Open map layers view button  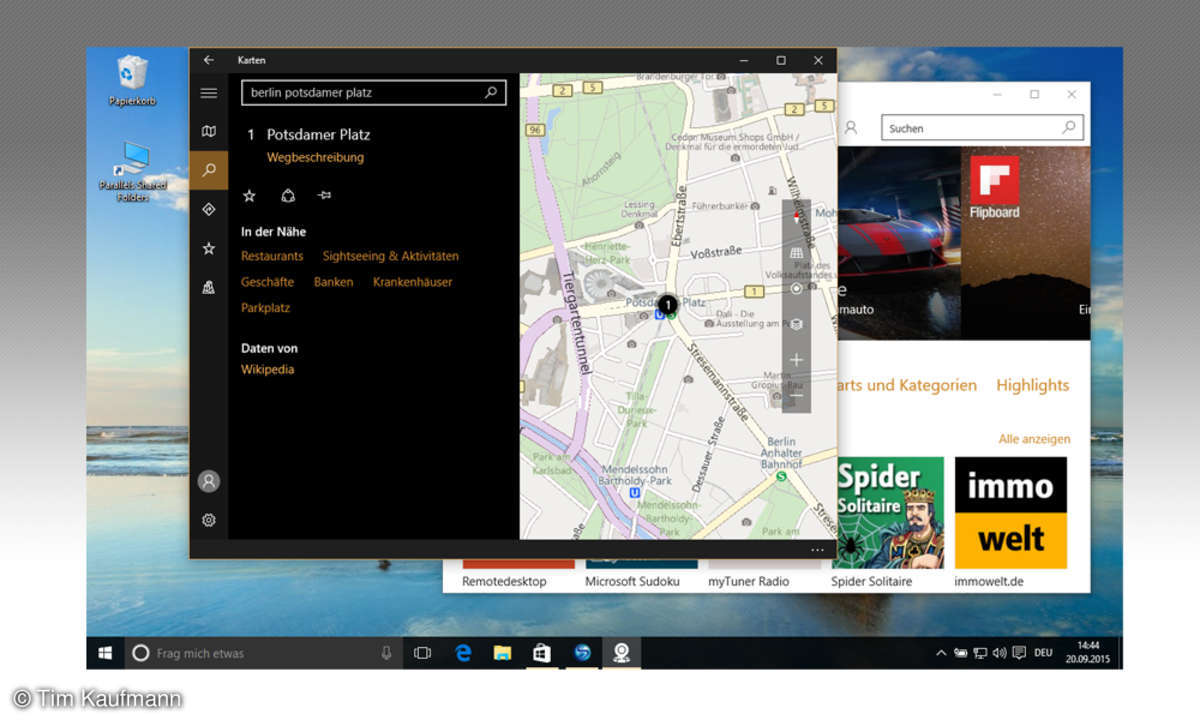click(x=796, y=324)
